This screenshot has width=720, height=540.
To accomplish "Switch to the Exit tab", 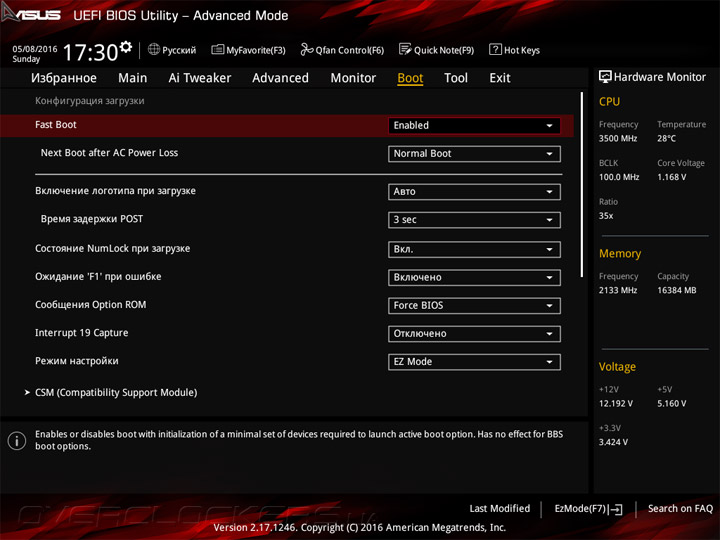I will (500, 78).
